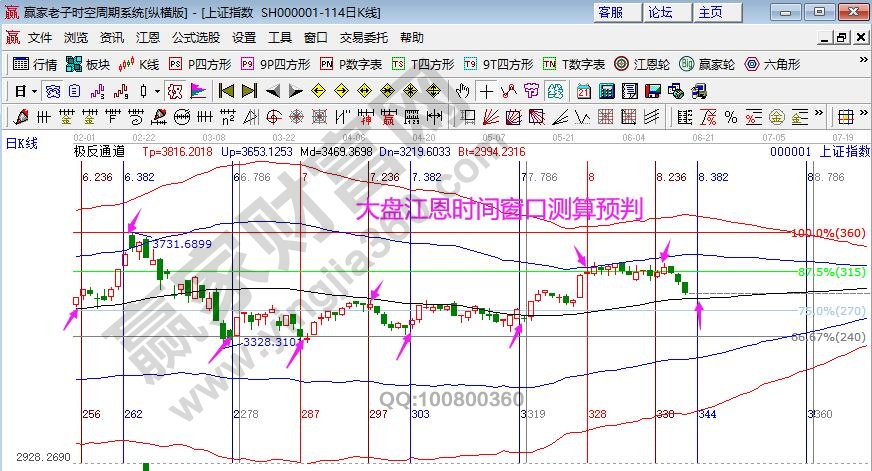Click the 论坛 forum button
Screen dimensions: 872x471
[660, 12]
